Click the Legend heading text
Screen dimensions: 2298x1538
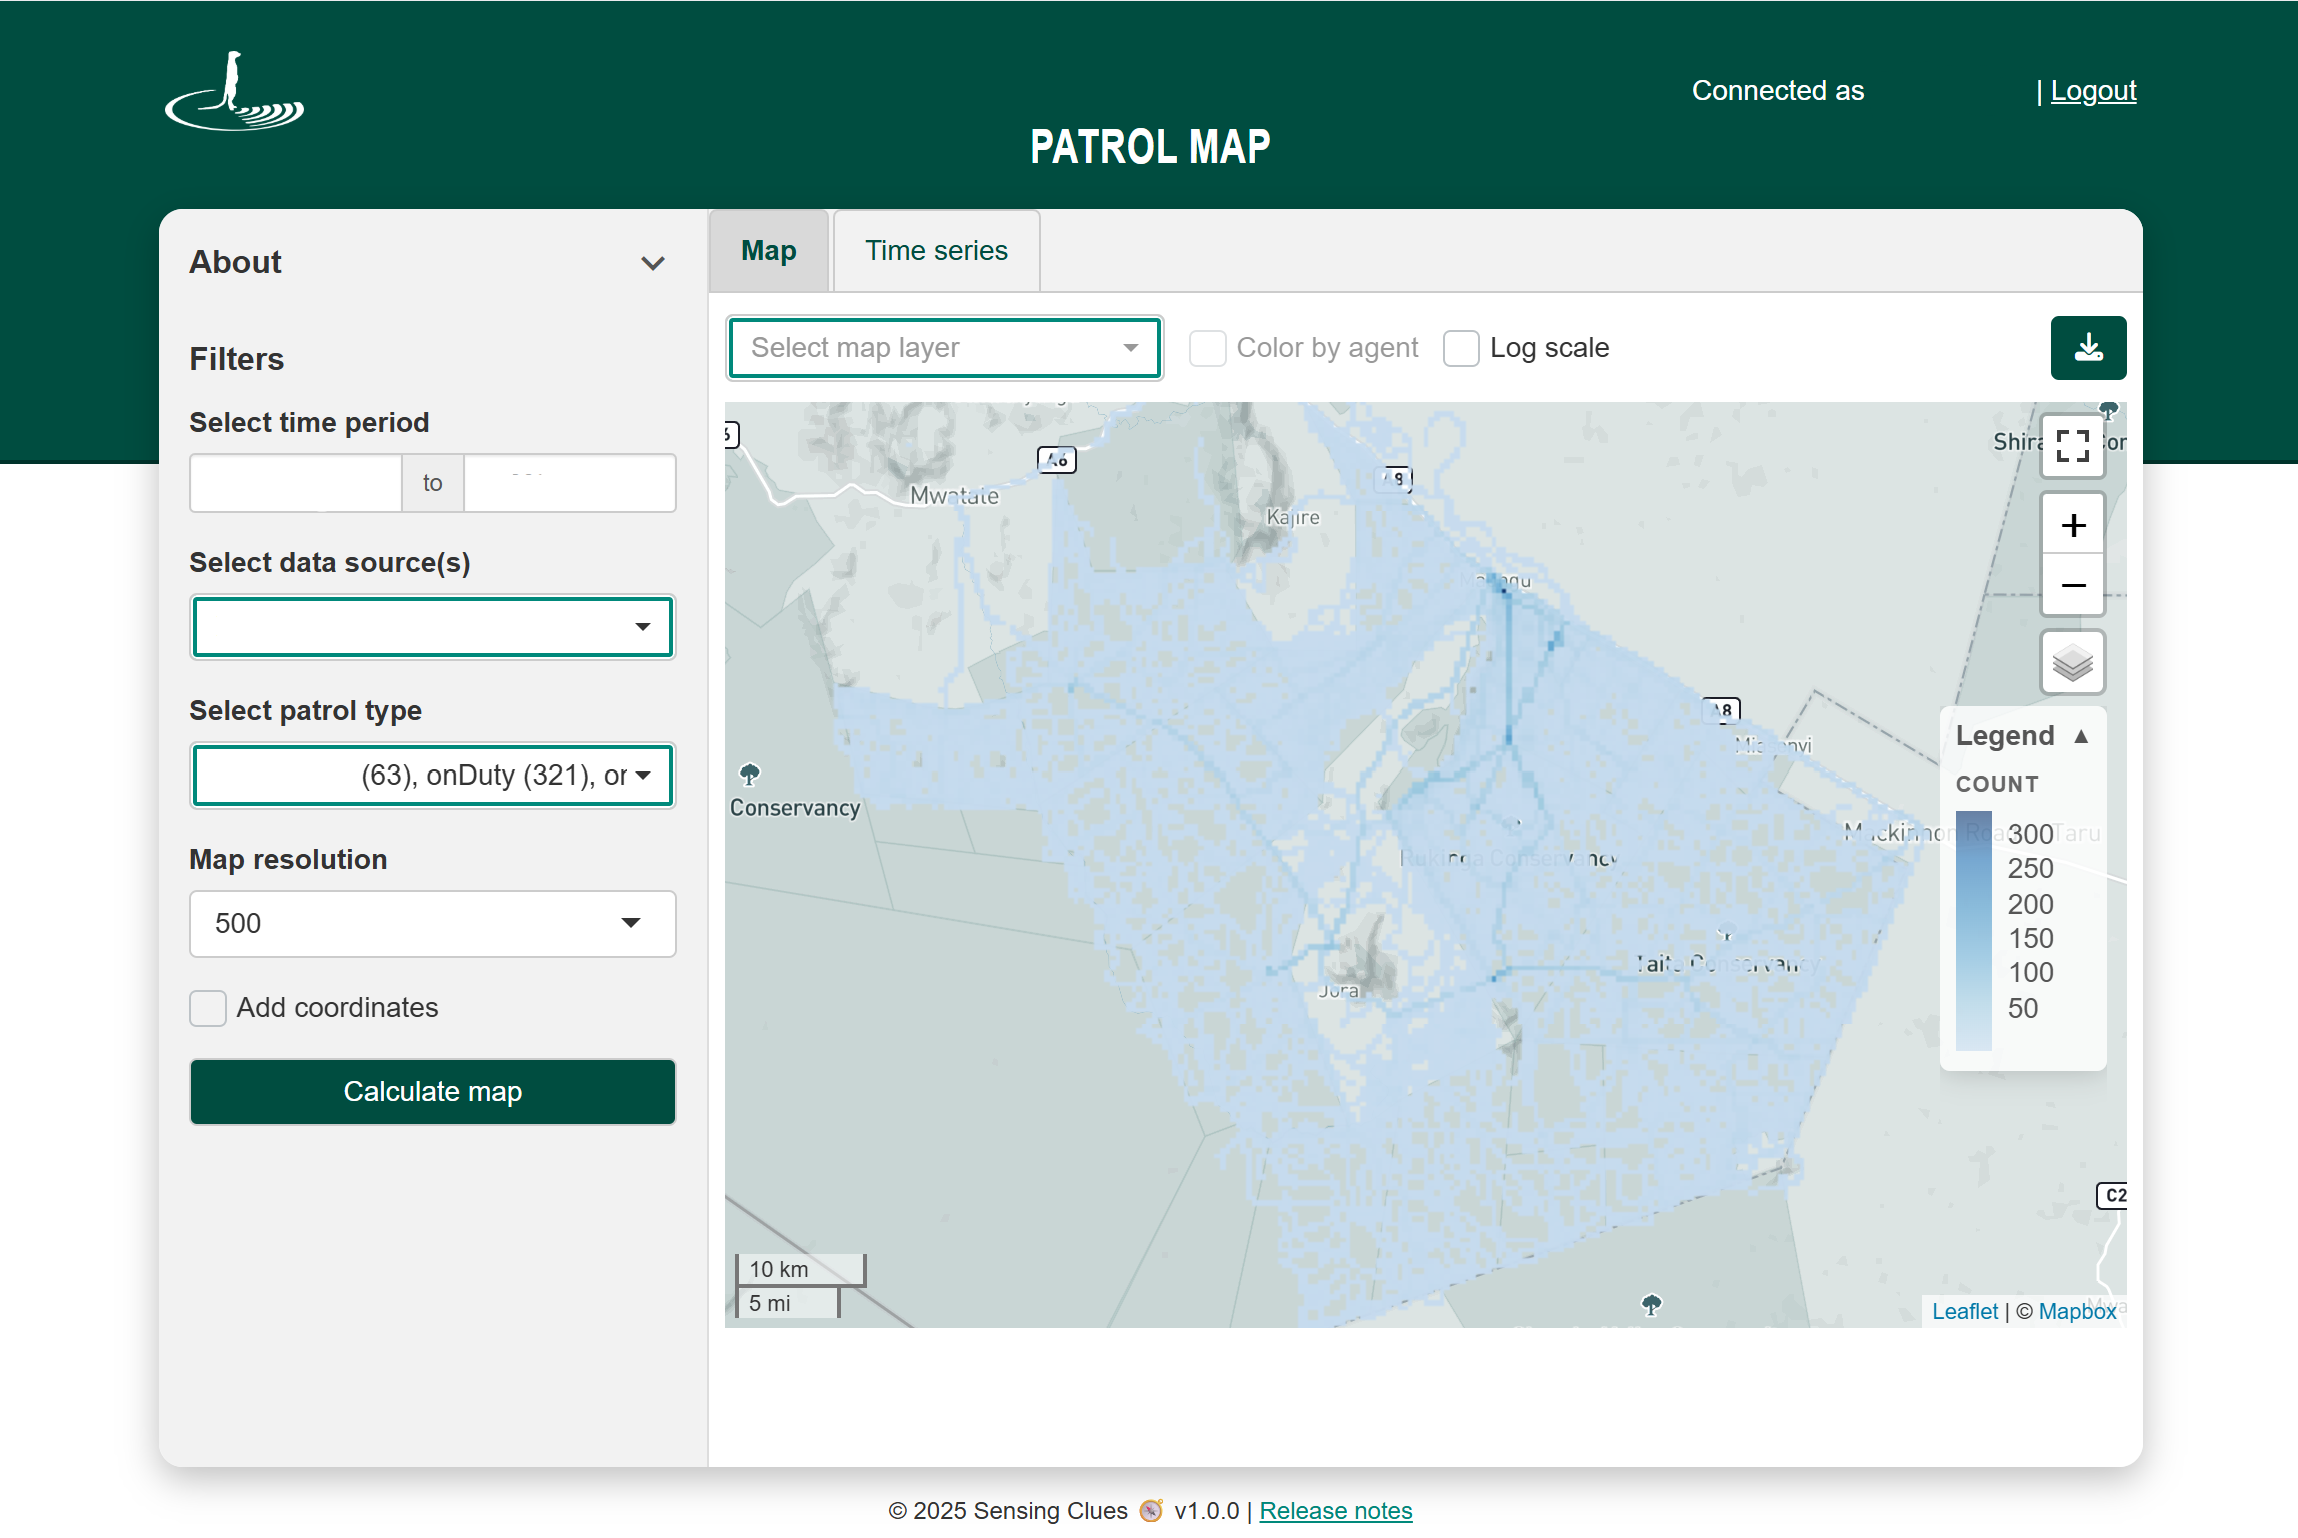pyautogui.click(x=2004, y=736)
